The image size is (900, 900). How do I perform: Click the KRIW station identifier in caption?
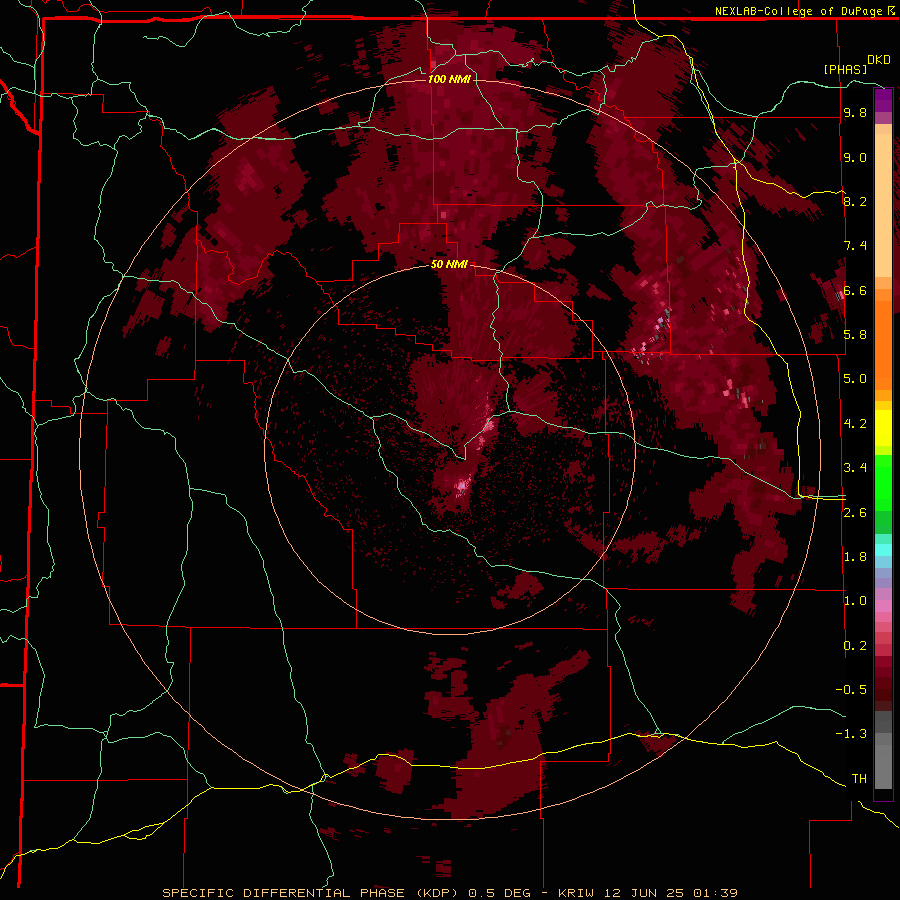coord(578,893)
